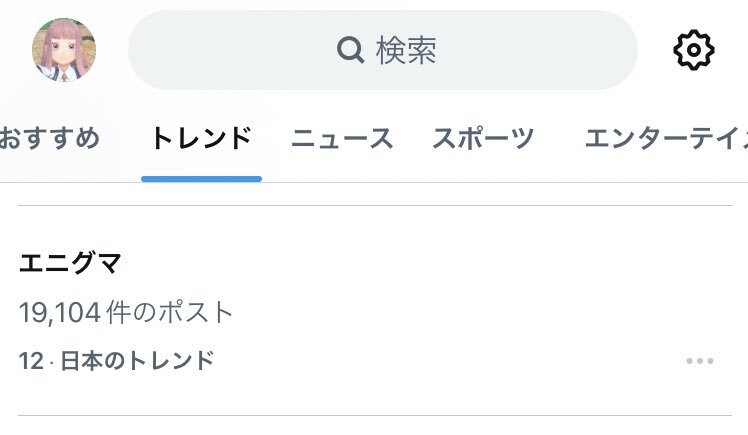Screen dimensions: 748x435
Task: Open the profile avatar menu
Action: [64, 50]
